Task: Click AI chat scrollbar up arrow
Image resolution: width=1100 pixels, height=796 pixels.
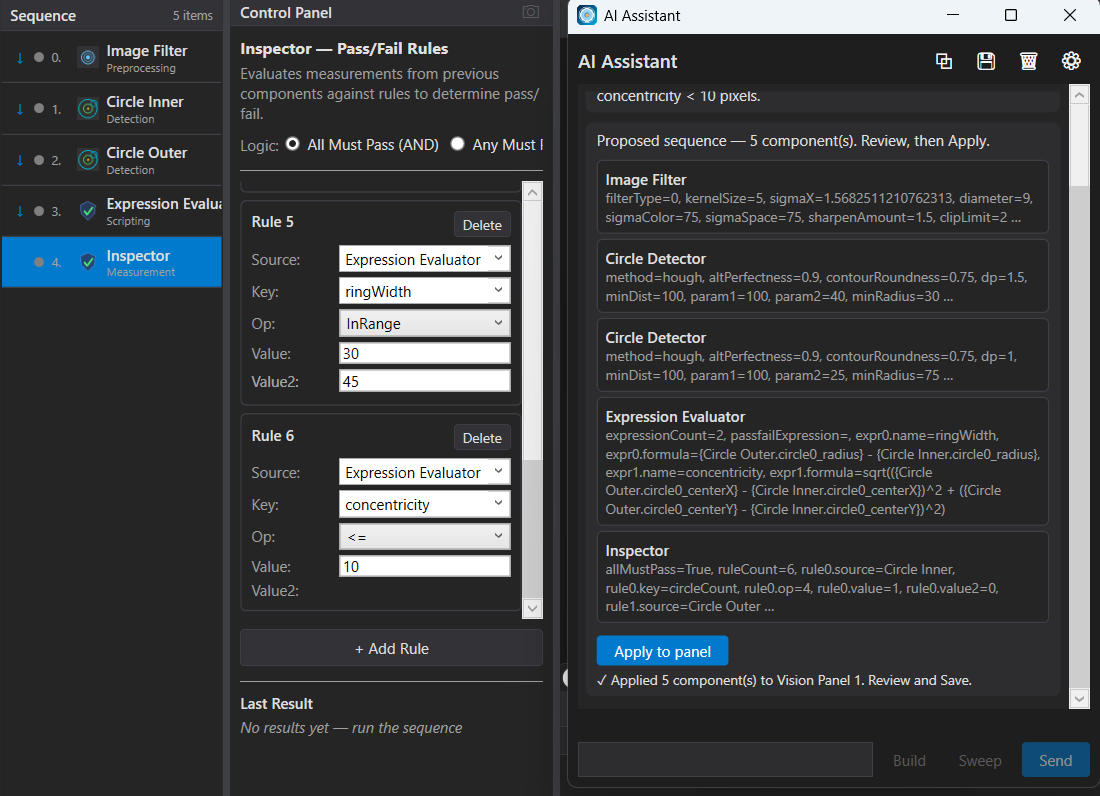Action: tap(1079, 95)
